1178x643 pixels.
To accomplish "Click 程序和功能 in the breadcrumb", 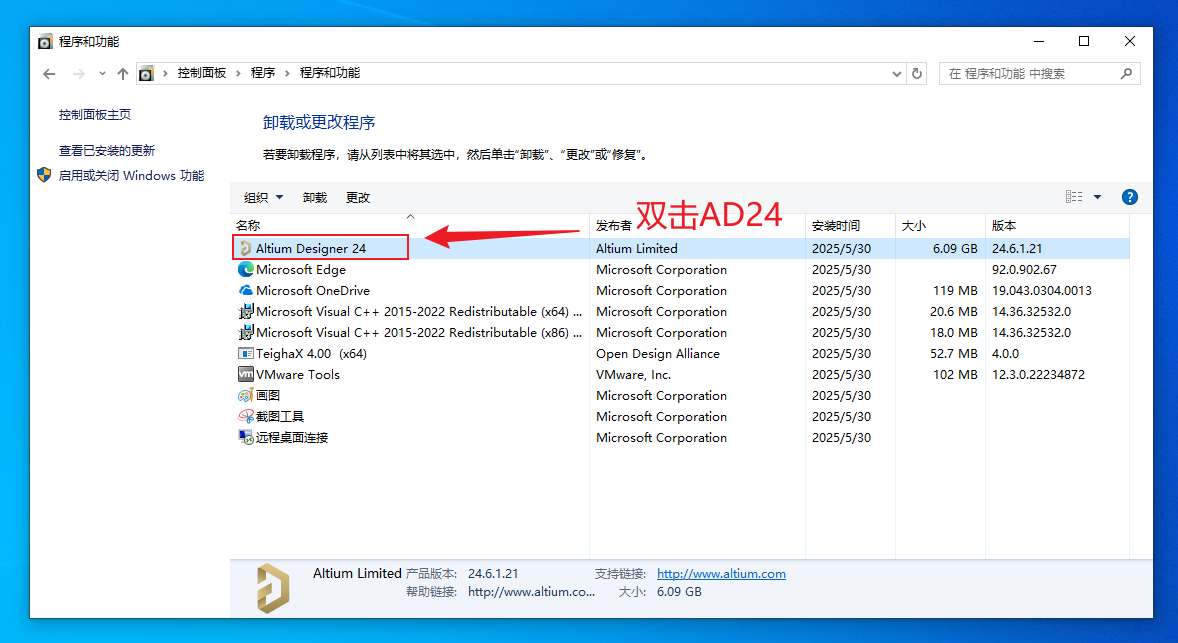I will coord(330,73).
